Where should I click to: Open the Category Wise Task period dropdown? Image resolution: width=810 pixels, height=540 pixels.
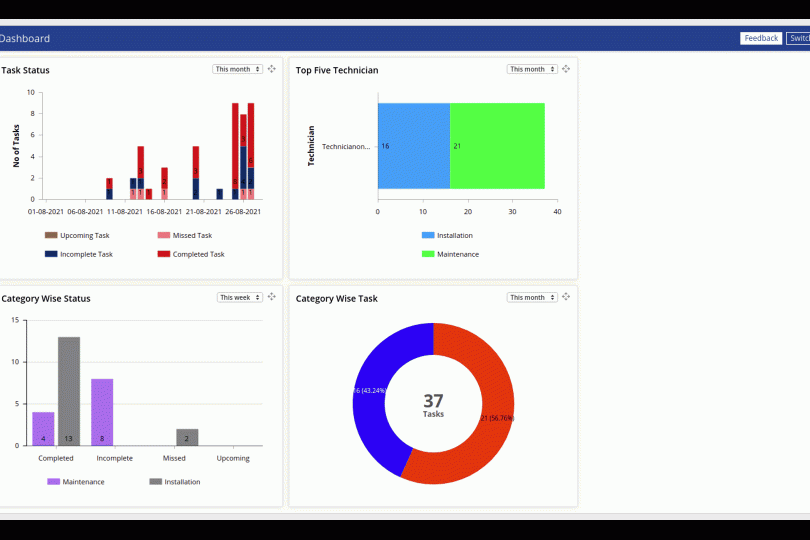[532, 297]
